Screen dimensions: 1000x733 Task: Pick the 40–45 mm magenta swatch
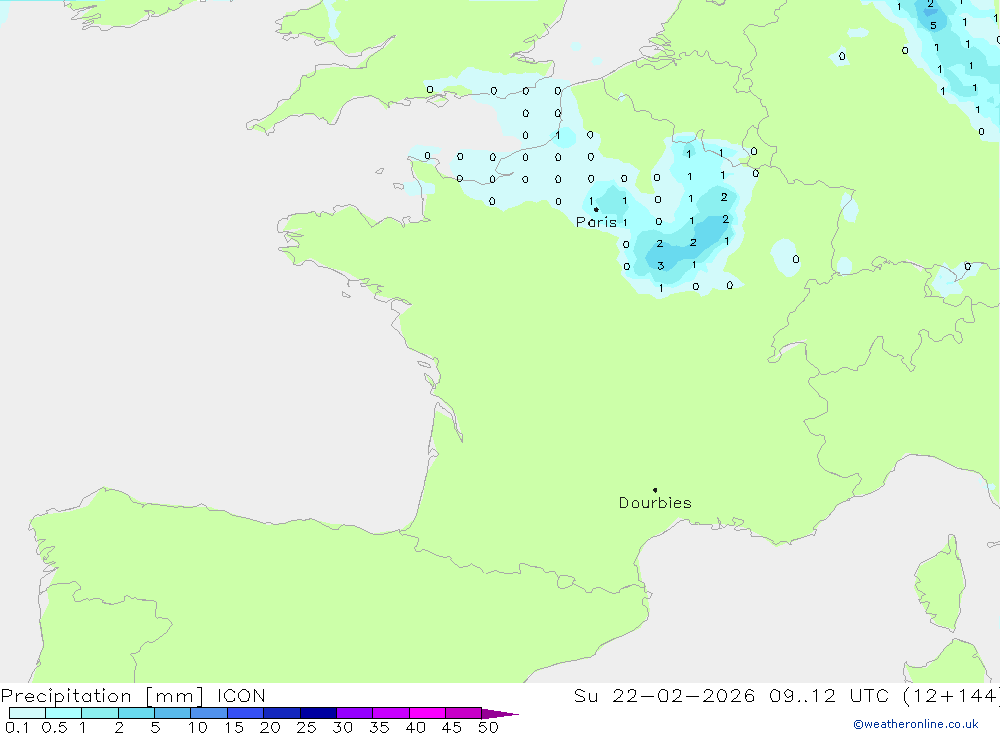pyautogui.click(x=427, y=713)
